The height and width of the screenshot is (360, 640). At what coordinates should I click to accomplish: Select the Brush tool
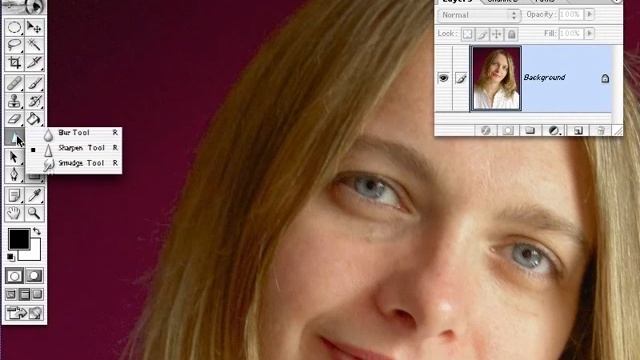[x=34, y=83]
